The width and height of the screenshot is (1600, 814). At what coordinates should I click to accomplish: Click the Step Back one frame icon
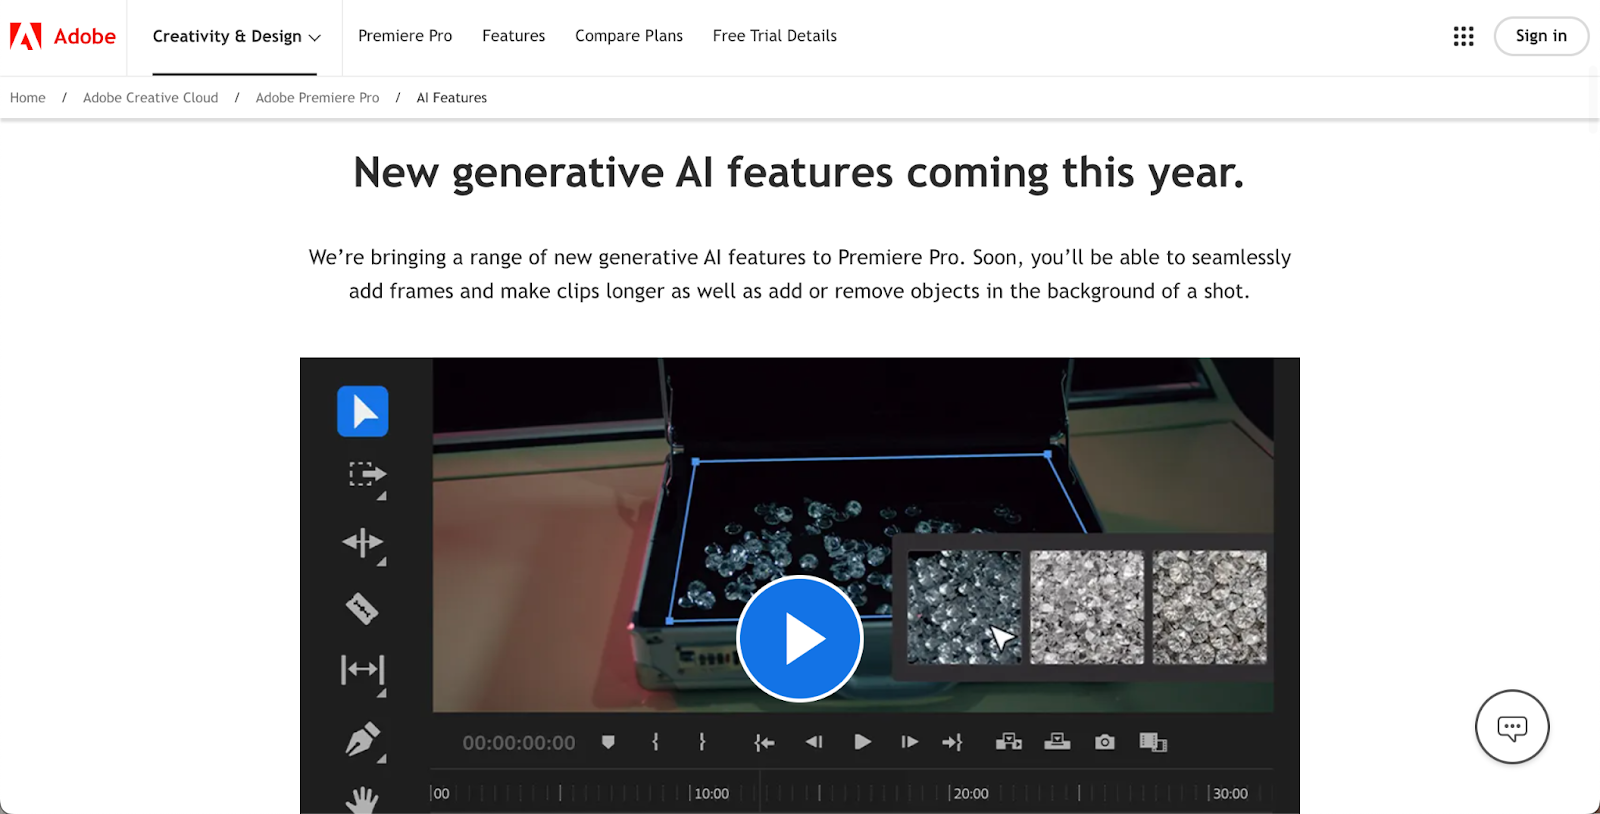[x=814, y=742]
